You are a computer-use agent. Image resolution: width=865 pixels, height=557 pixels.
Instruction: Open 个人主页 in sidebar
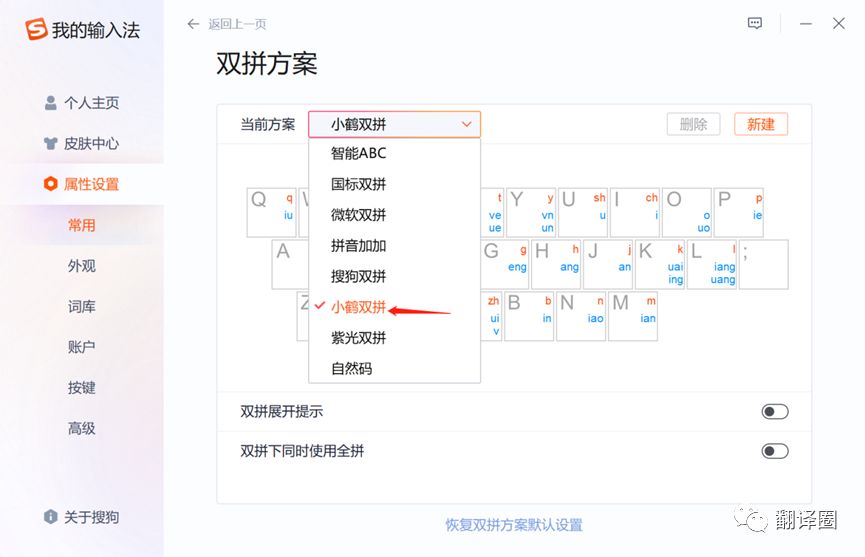click(x=82, y=103)
